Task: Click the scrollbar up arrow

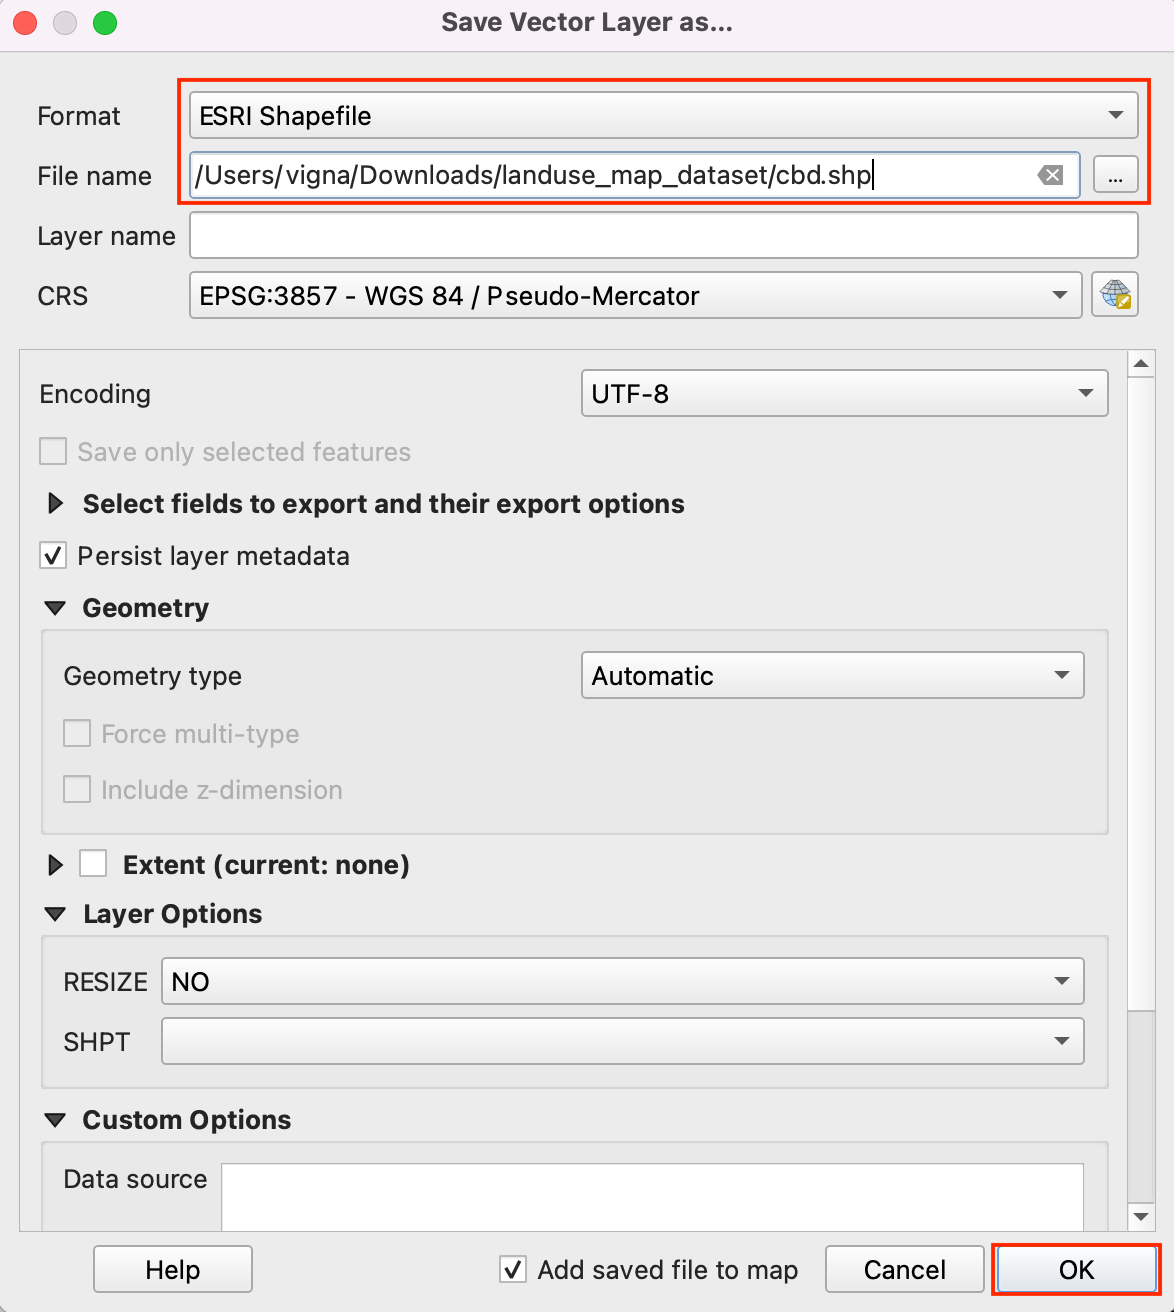Action: pyautogui.click(x=1141, y=364)
